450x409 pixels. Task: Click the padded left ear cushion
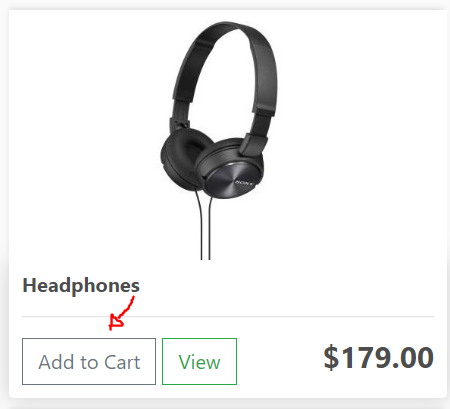182,157
